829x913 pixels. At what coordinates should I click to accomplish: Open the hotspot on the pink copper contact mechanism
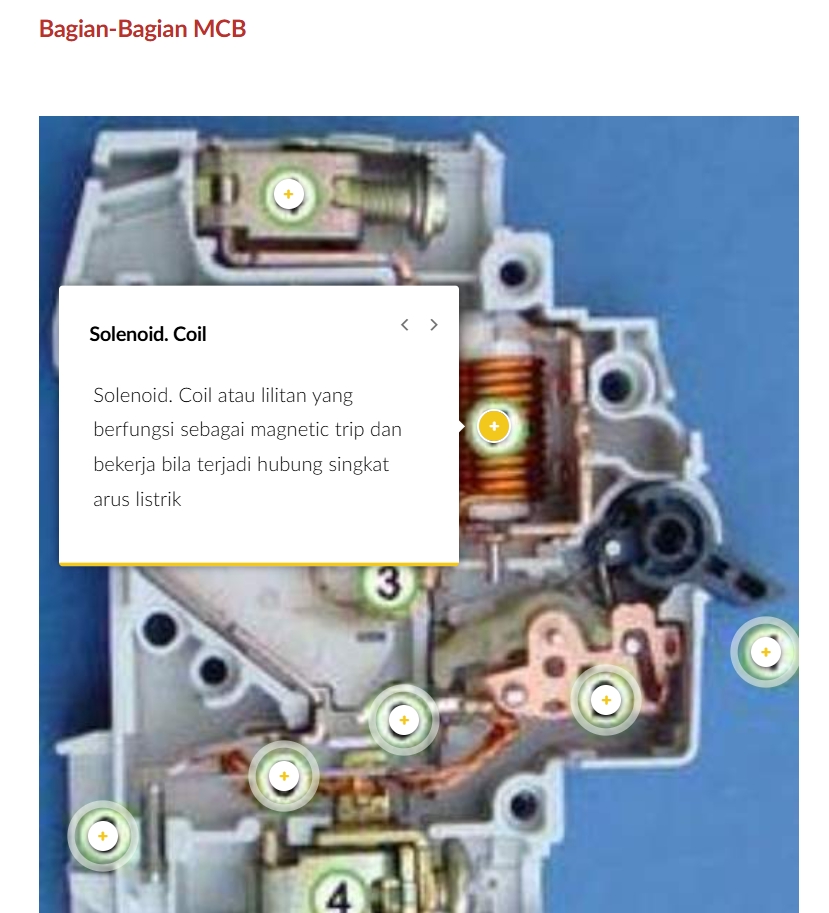[x=606, y=700]
